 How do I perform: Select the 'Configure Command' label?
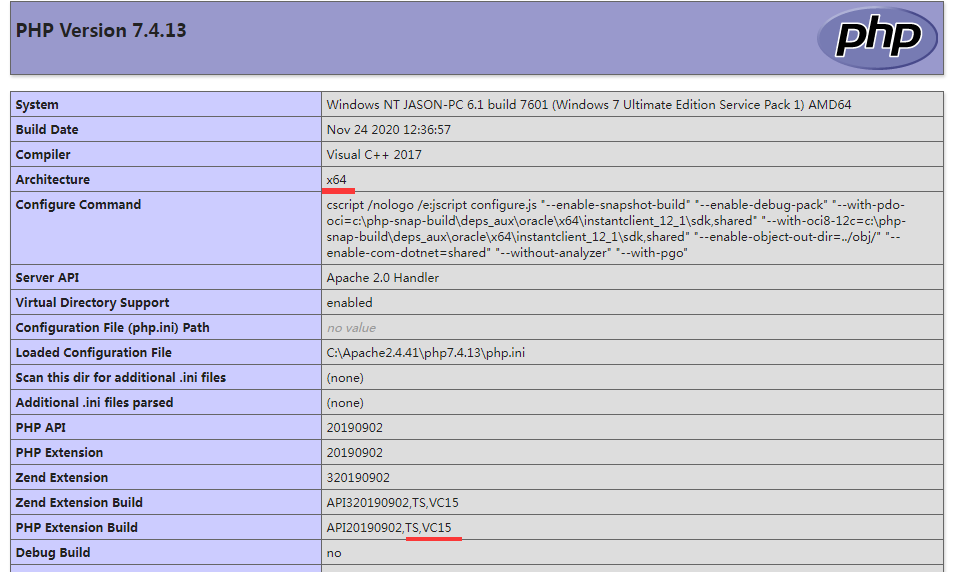coord(78,205)
